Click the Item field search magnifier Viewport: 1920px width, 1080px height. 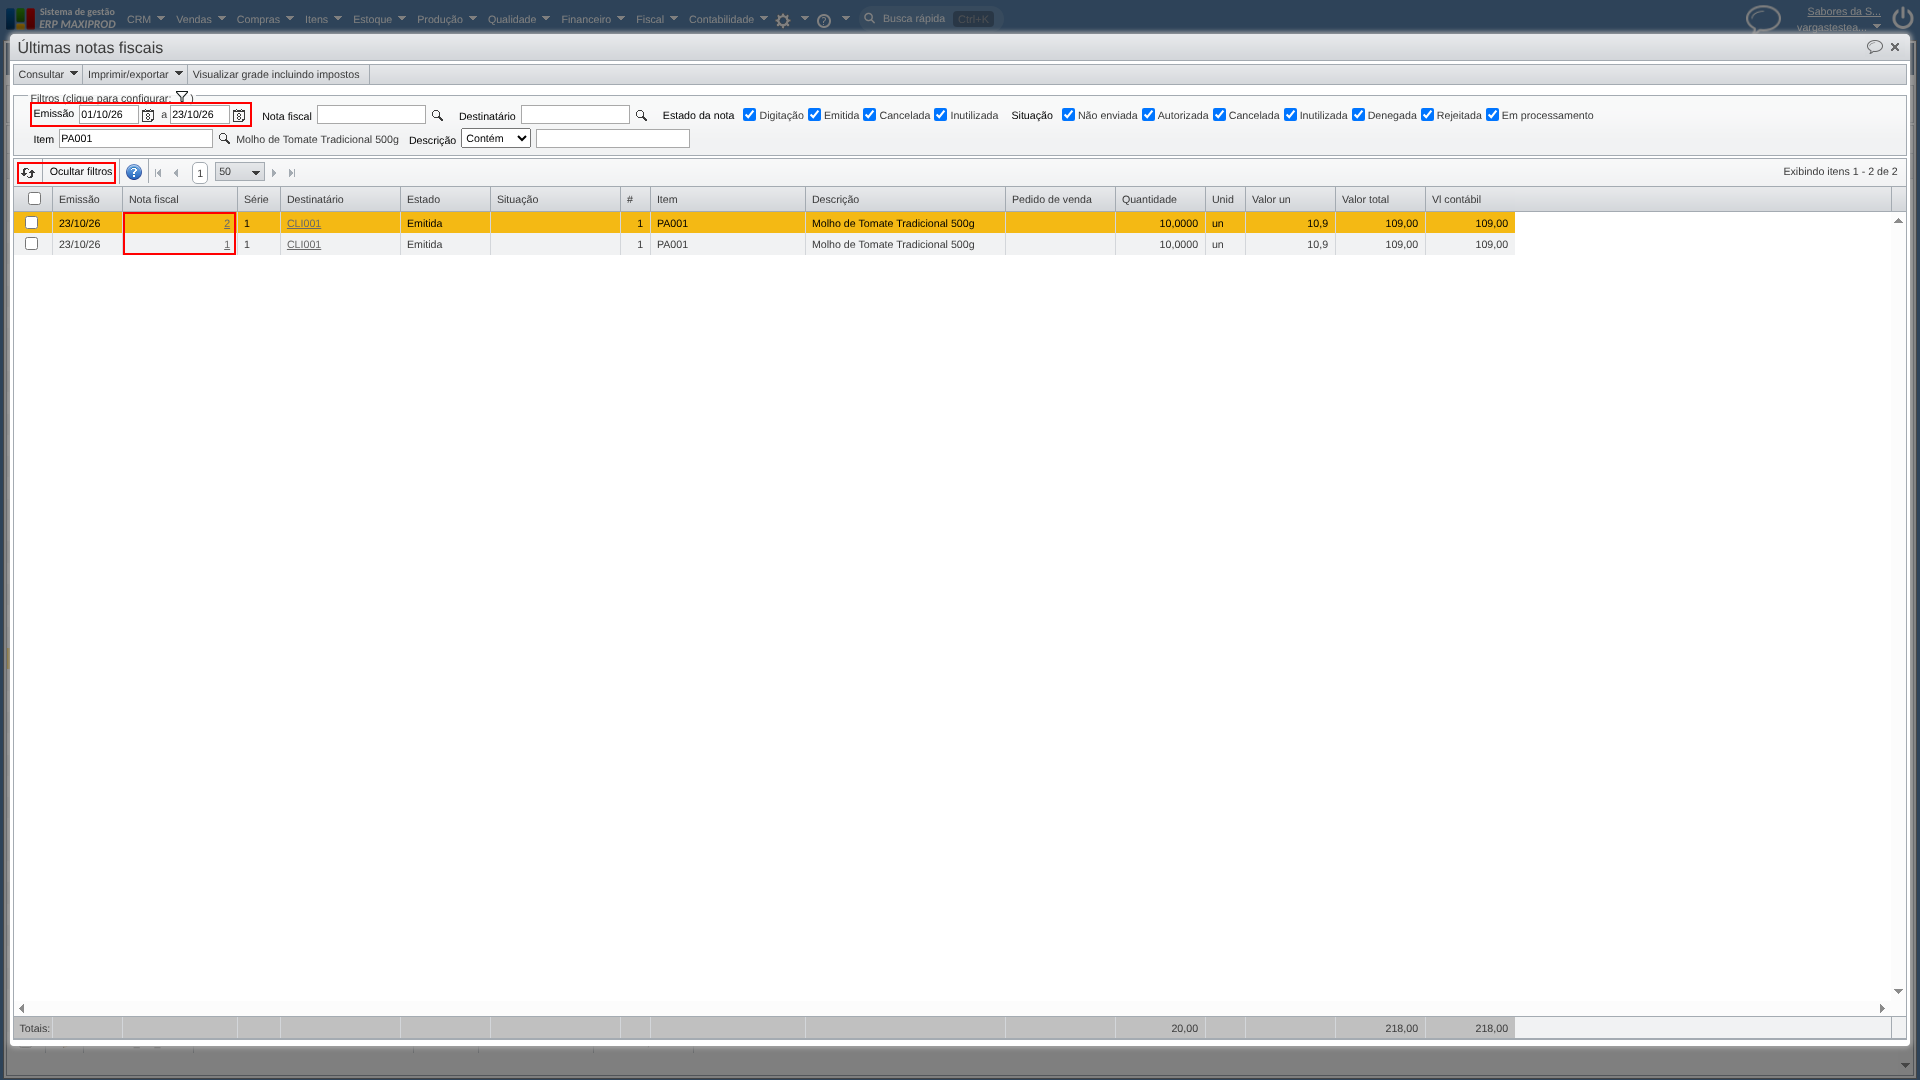point(224,139)
